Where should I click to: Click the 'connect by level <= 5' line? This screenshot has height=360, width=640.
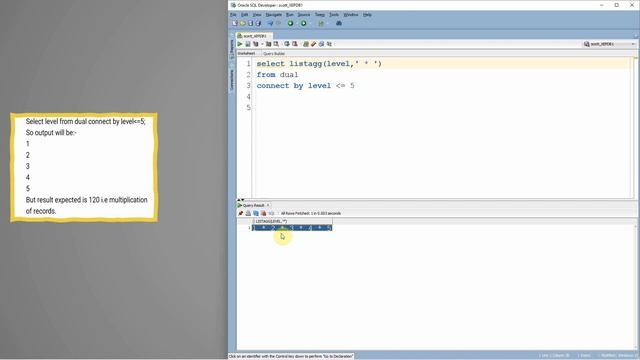(x=305, y=86)
